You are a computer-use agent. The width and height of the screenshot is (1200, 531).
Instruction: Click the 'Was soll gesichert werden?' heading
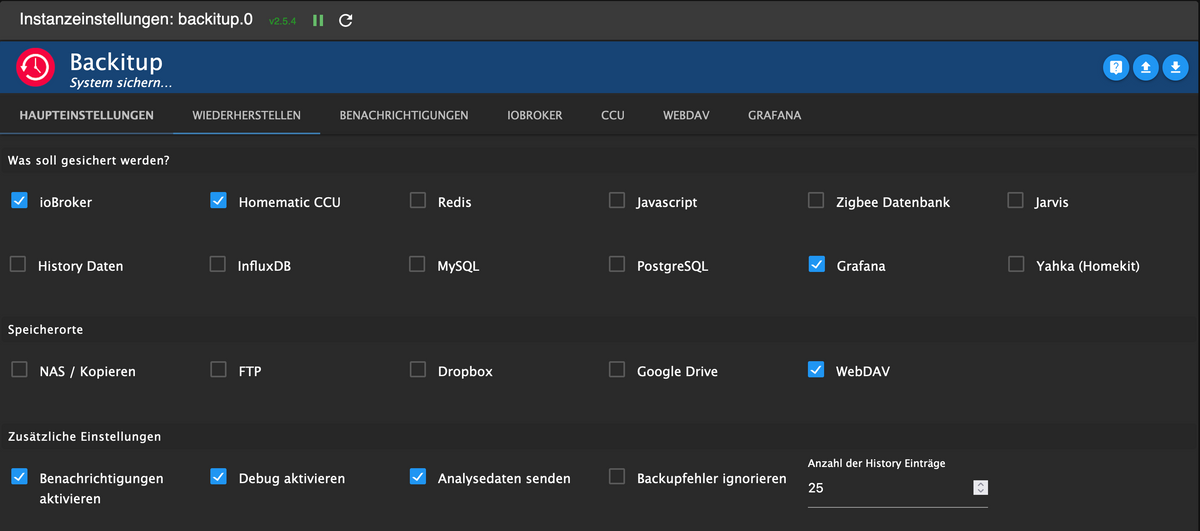pos(88,160)
